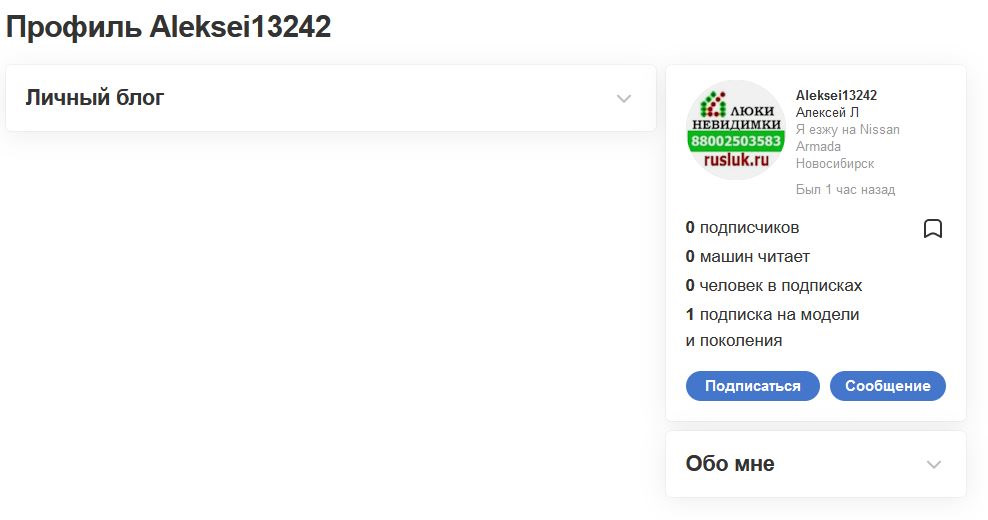
Task: Open the 0 подписчиков list
Action: (742, 228)
